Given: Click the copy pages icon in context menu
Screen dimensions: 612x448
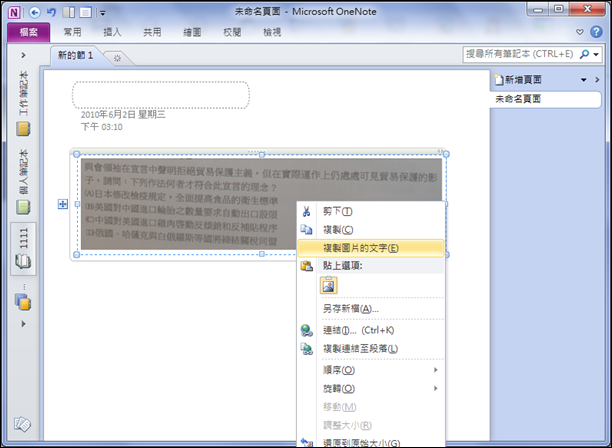Looking at the screenshot, I should 306,229.
